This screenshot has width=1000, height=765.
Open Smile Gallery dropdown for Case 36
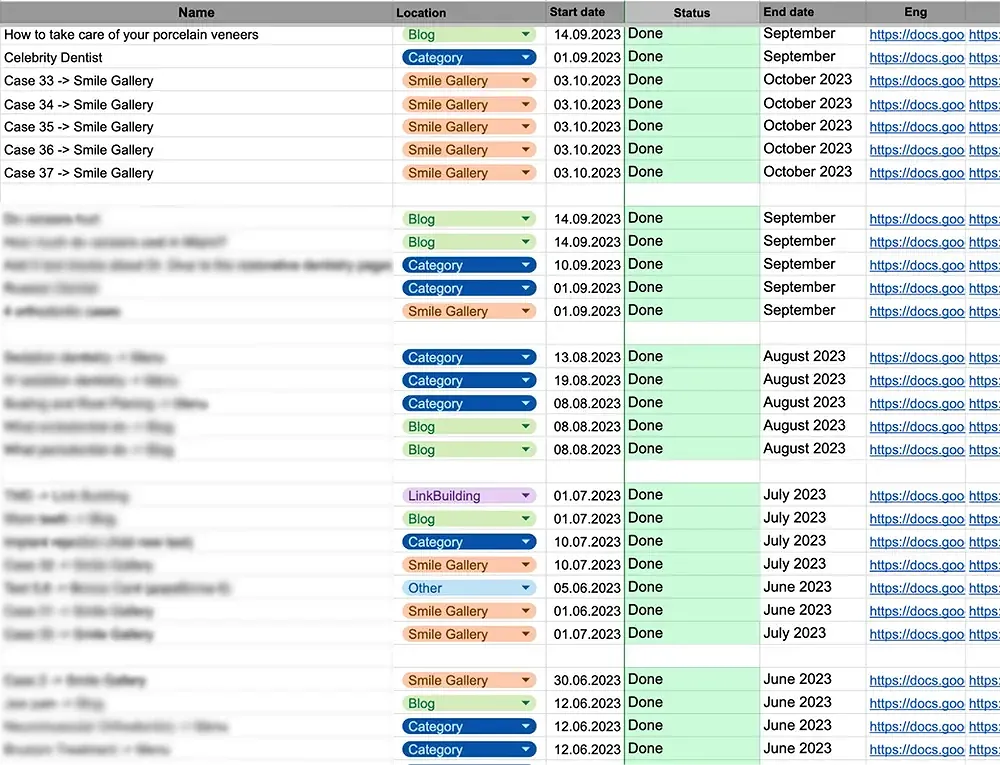point(526,150)
